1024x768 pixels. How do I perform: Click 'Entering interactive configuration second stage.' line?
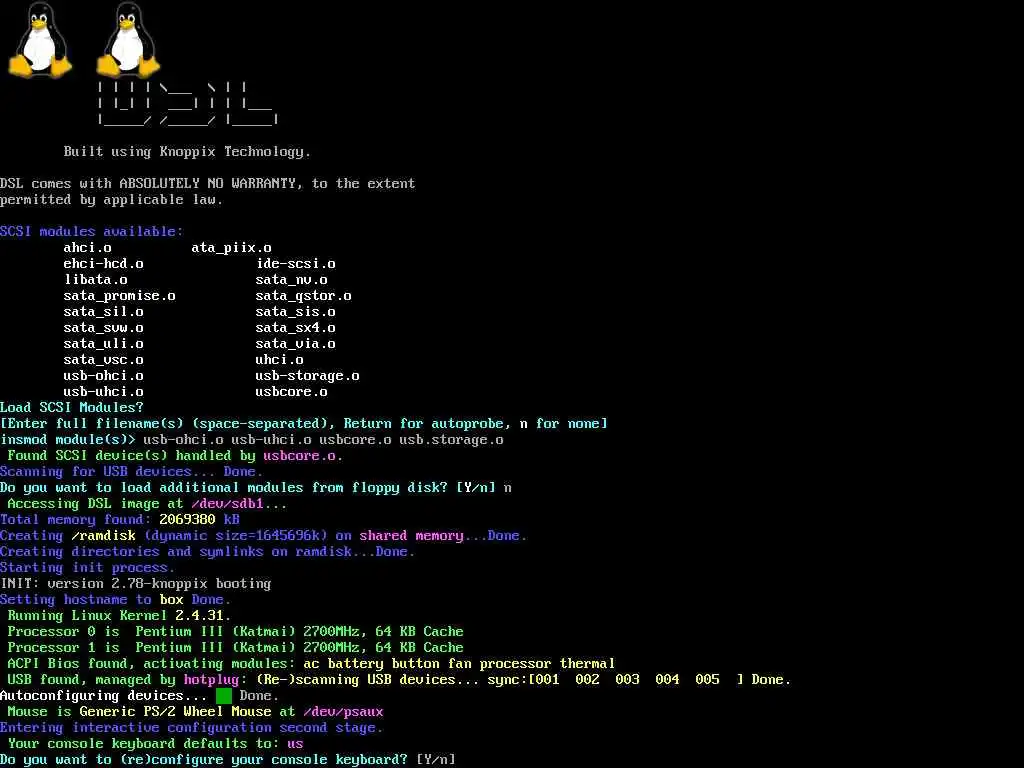coord(191,728)
